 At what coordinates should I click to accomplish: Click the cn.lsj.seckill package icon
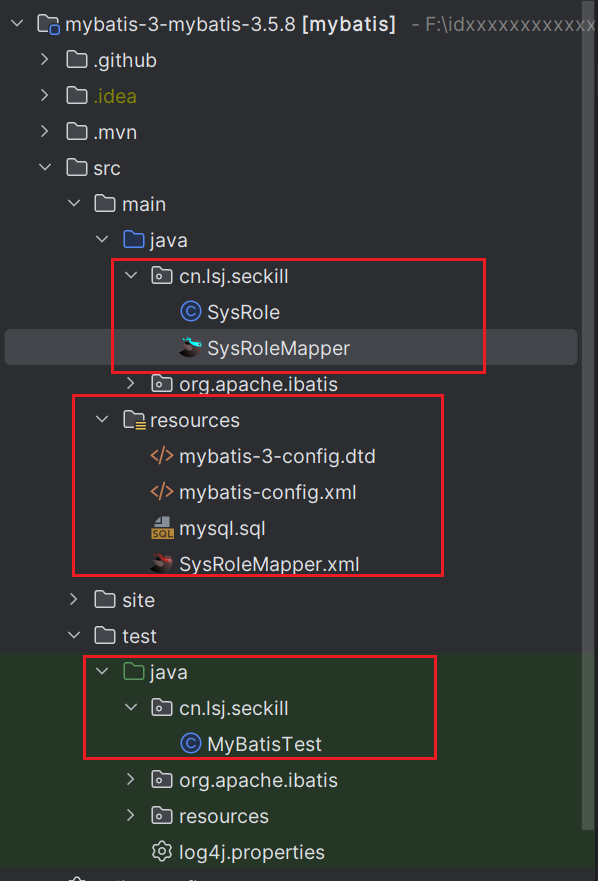pos(161,275)
